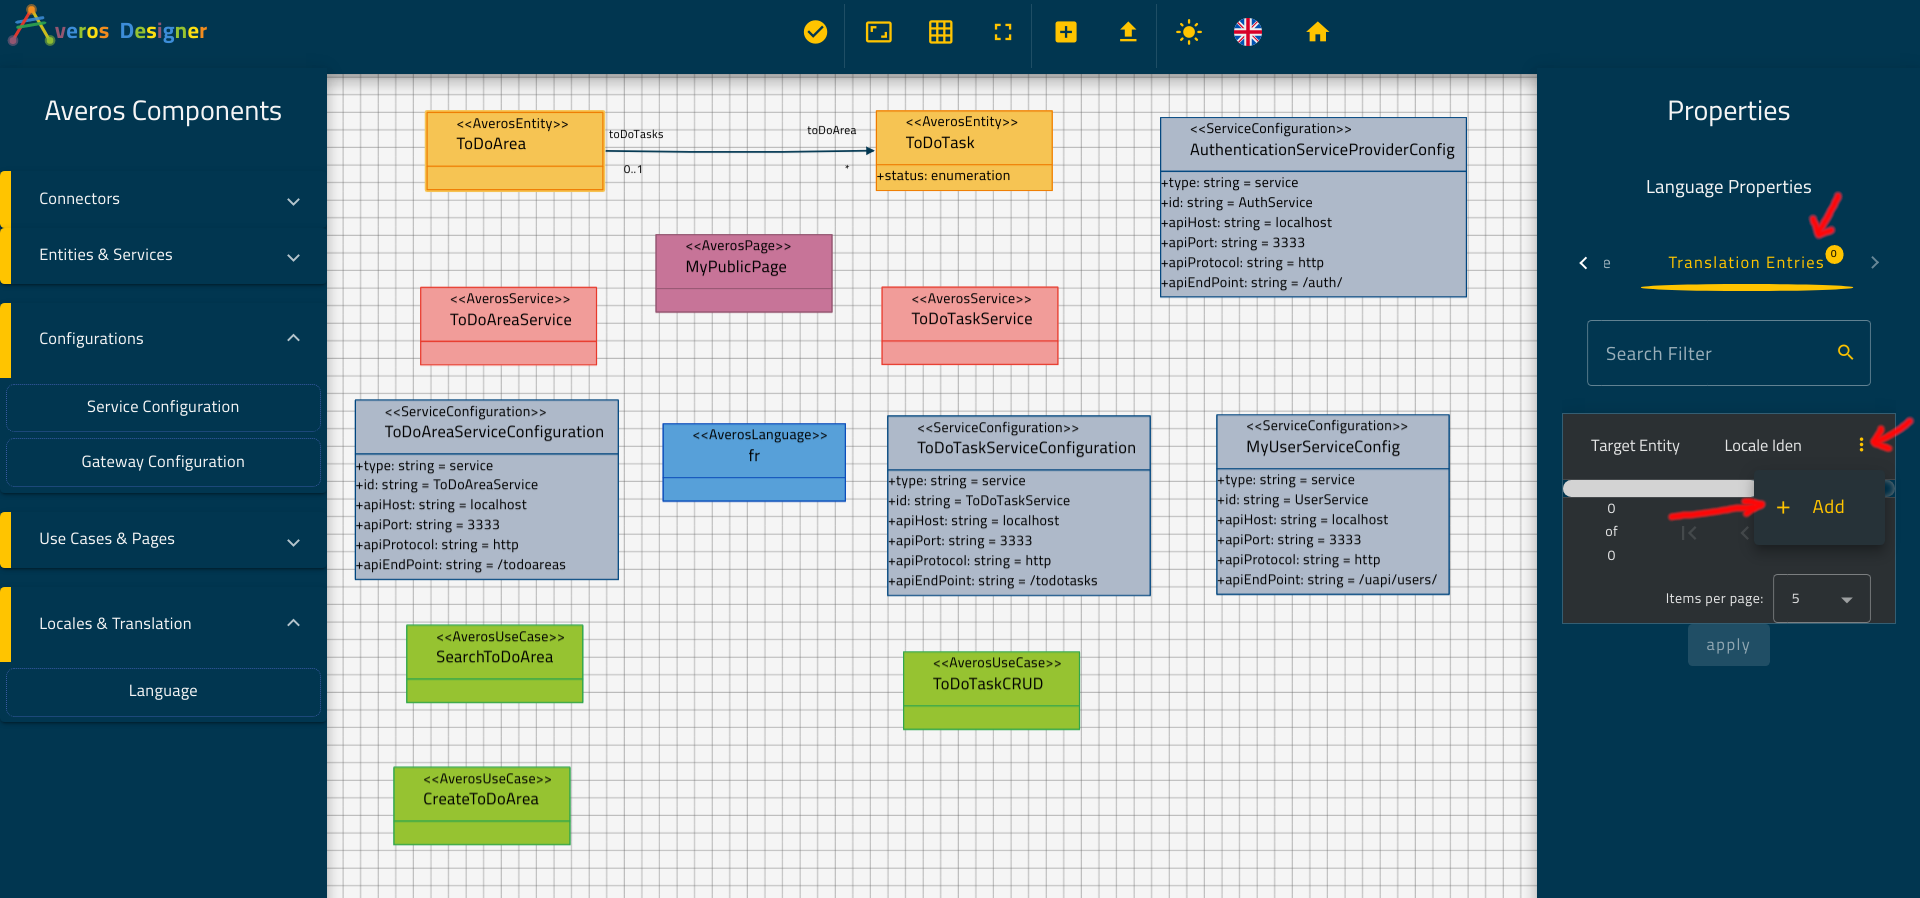1920x898 pixels.
Task: Select the MyUserServiceConfig node
Action: point(1333,505)
